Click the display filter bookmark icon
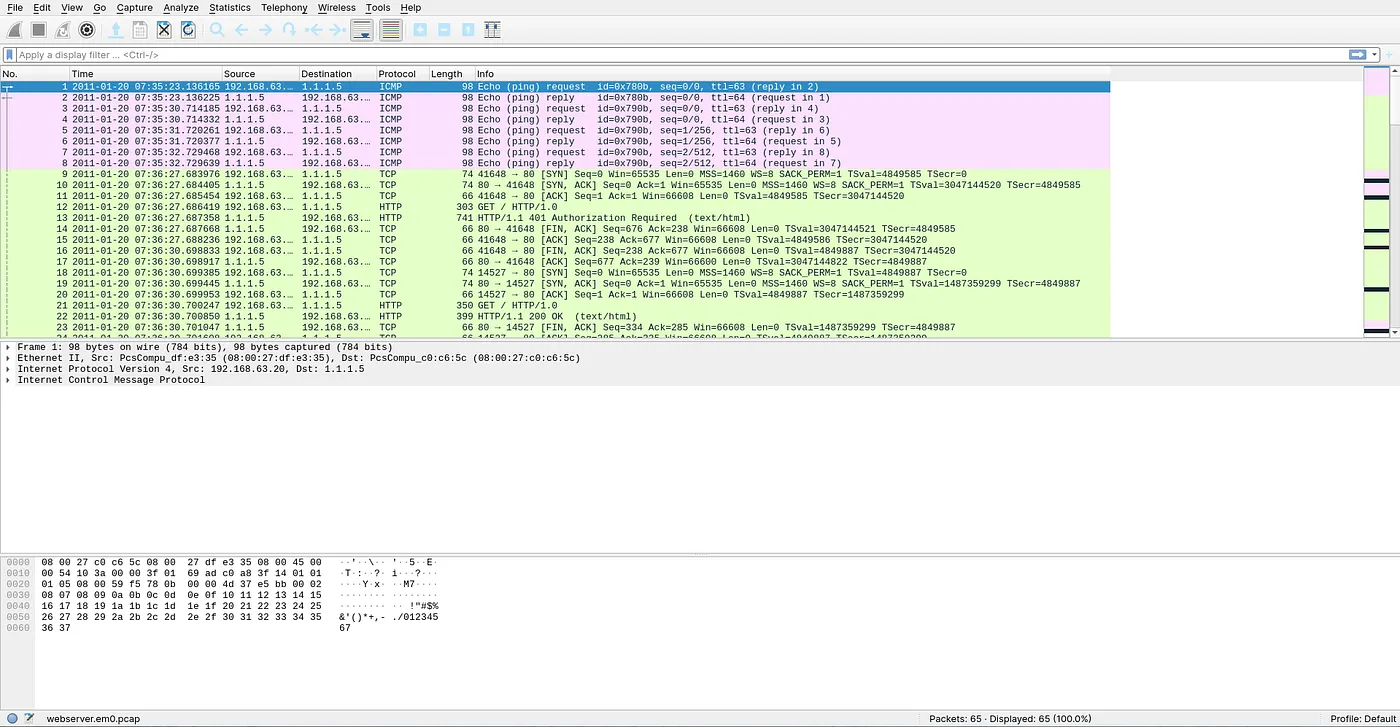The width and height of the screenshot is (1400, 727). point(10,55)
